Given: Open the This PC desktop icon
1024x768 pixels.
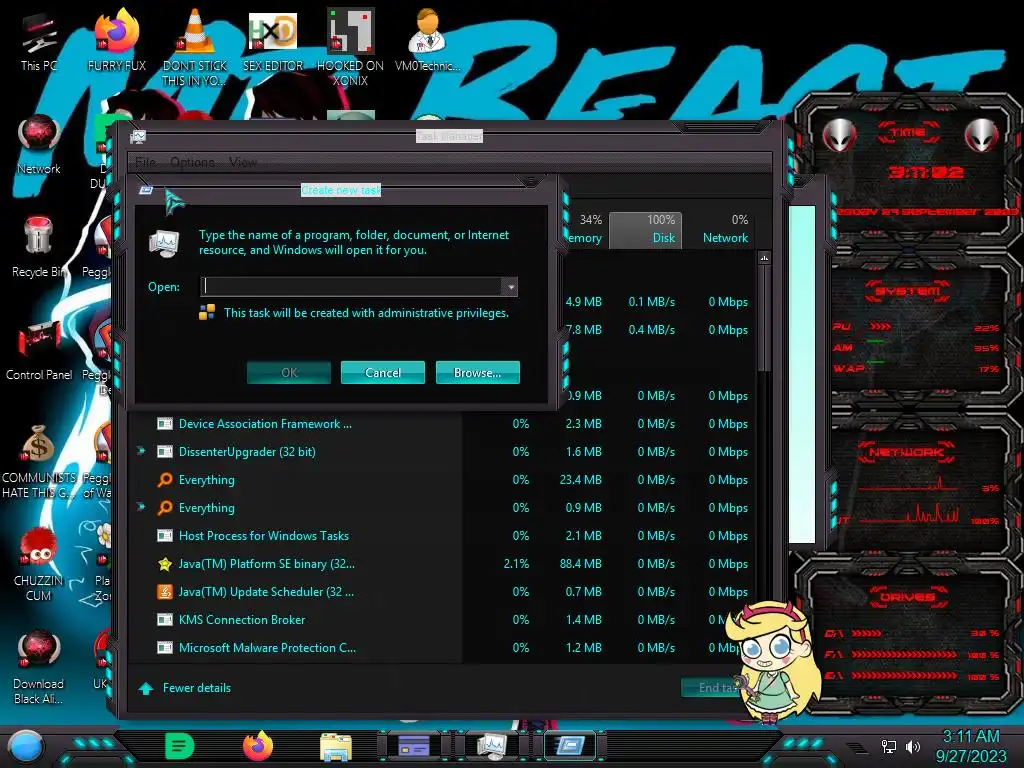Looking at the screenshot, I should coord(39,42).
